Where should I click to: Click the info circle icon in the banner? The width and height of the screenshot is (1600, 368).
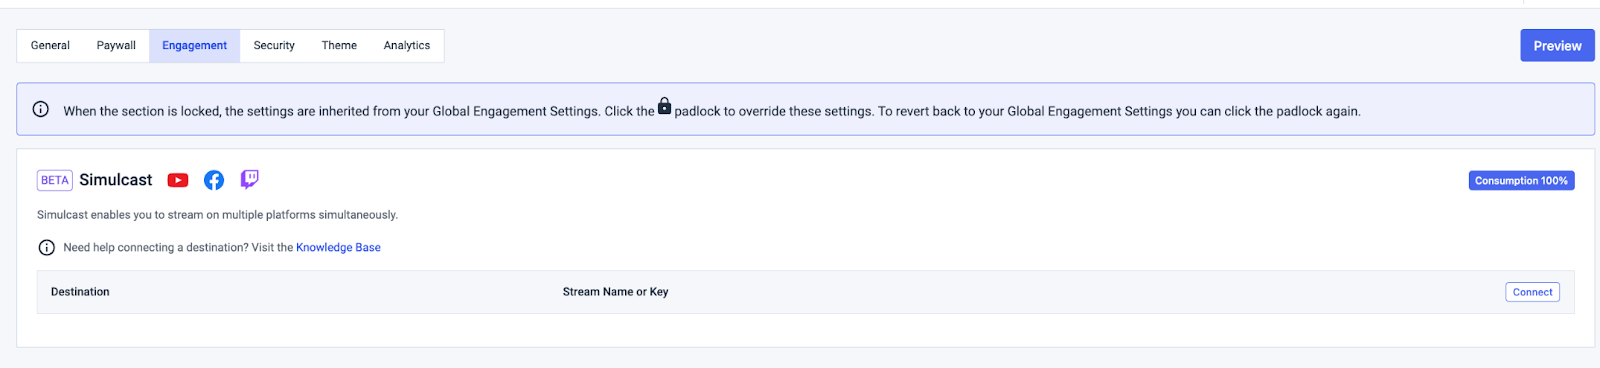(x=41, y=109)
